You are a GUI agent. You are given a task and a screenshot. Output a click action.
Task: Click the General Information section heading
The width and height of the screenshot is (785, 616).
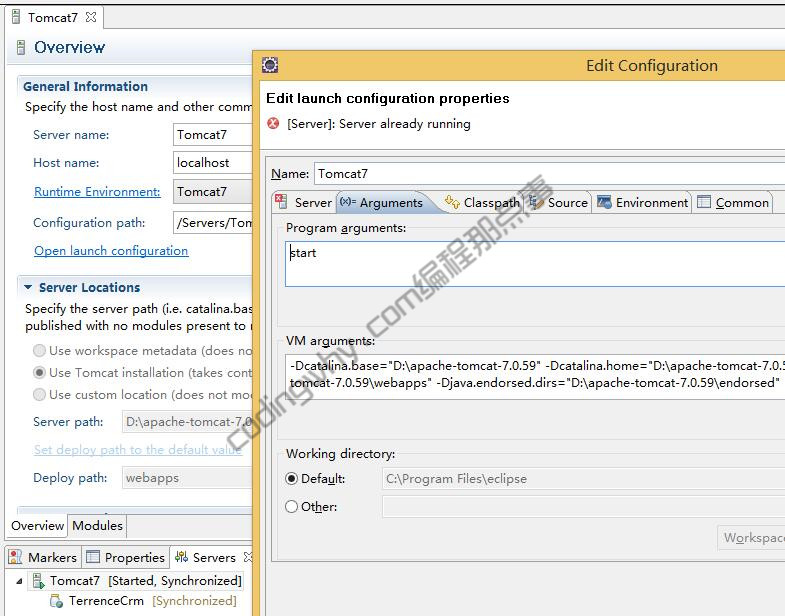(86, 86)
